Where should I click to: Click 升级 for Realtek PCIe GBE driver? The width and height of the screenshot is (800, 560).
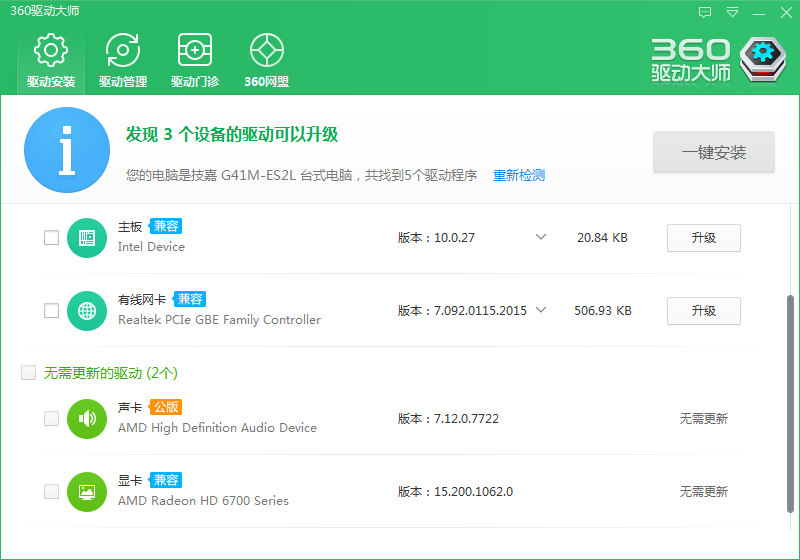pyautogui.click(x=704, y=311)
